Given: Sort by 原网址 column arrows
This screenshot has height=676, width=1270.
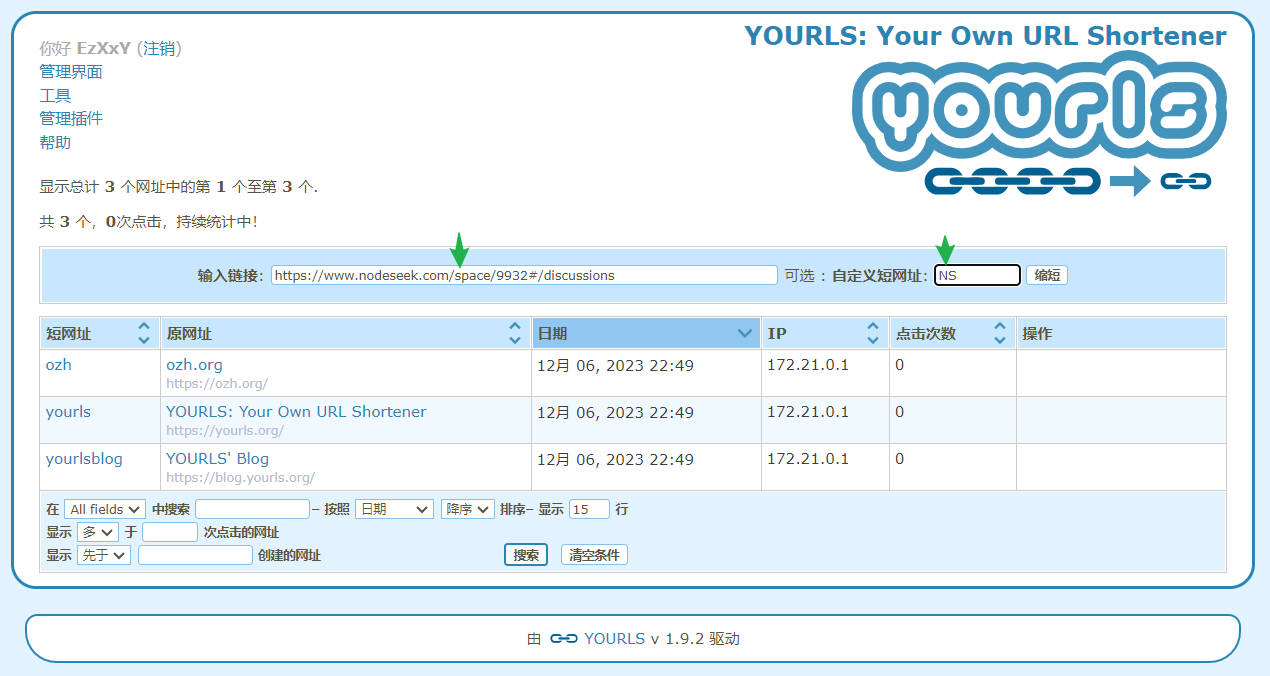Looking at the screenshot, I should tap(515, 333).
